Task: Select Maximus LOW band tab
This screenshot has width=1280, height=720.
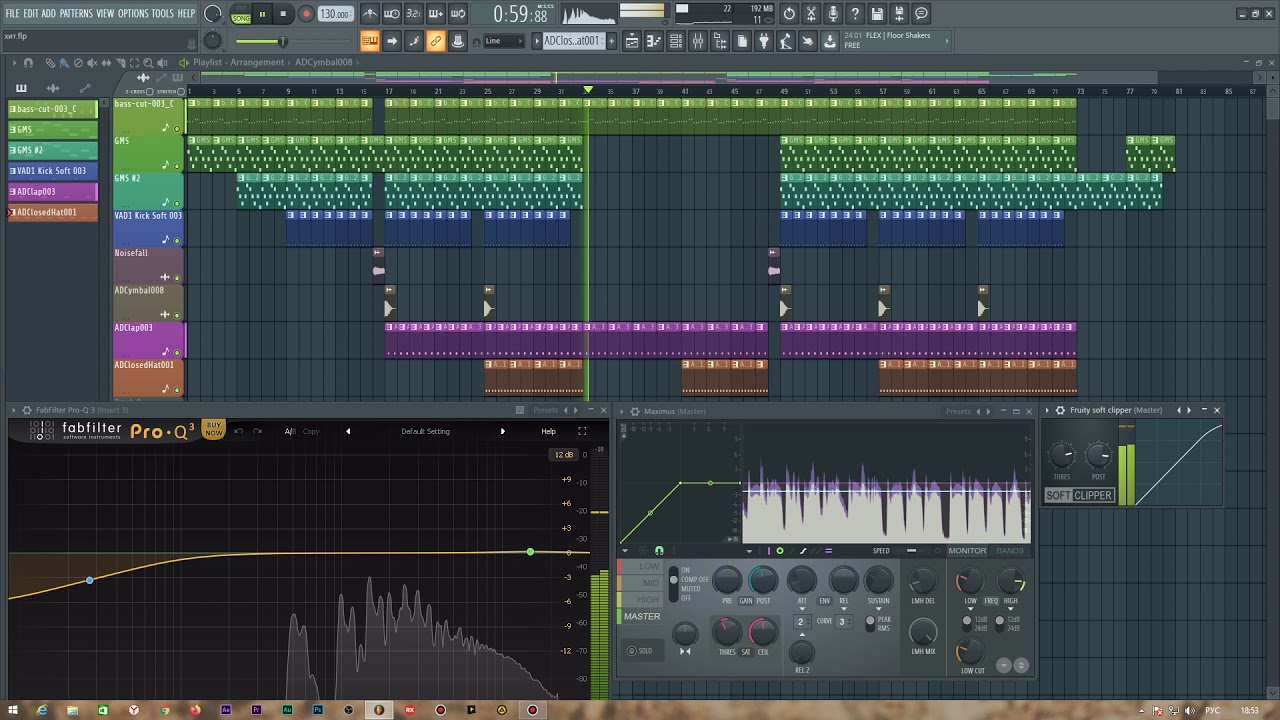Action: click(x=642, y=567)
